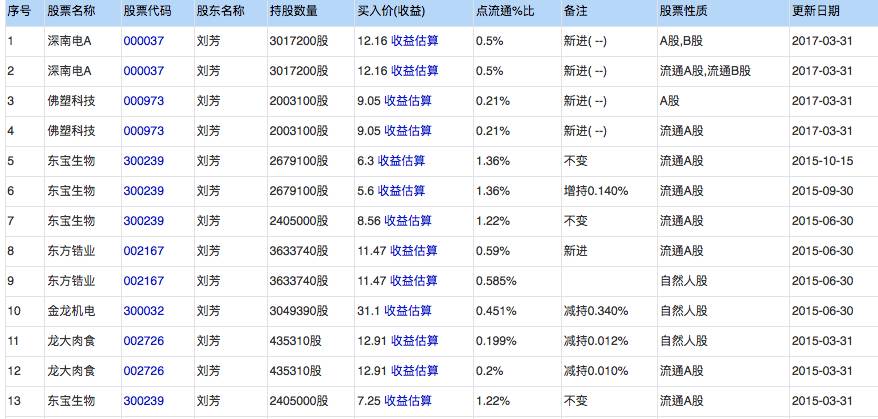This screenshot has width=878, height=419.
Task: Open 002726 code link in row 11
Action: point(144,341)
